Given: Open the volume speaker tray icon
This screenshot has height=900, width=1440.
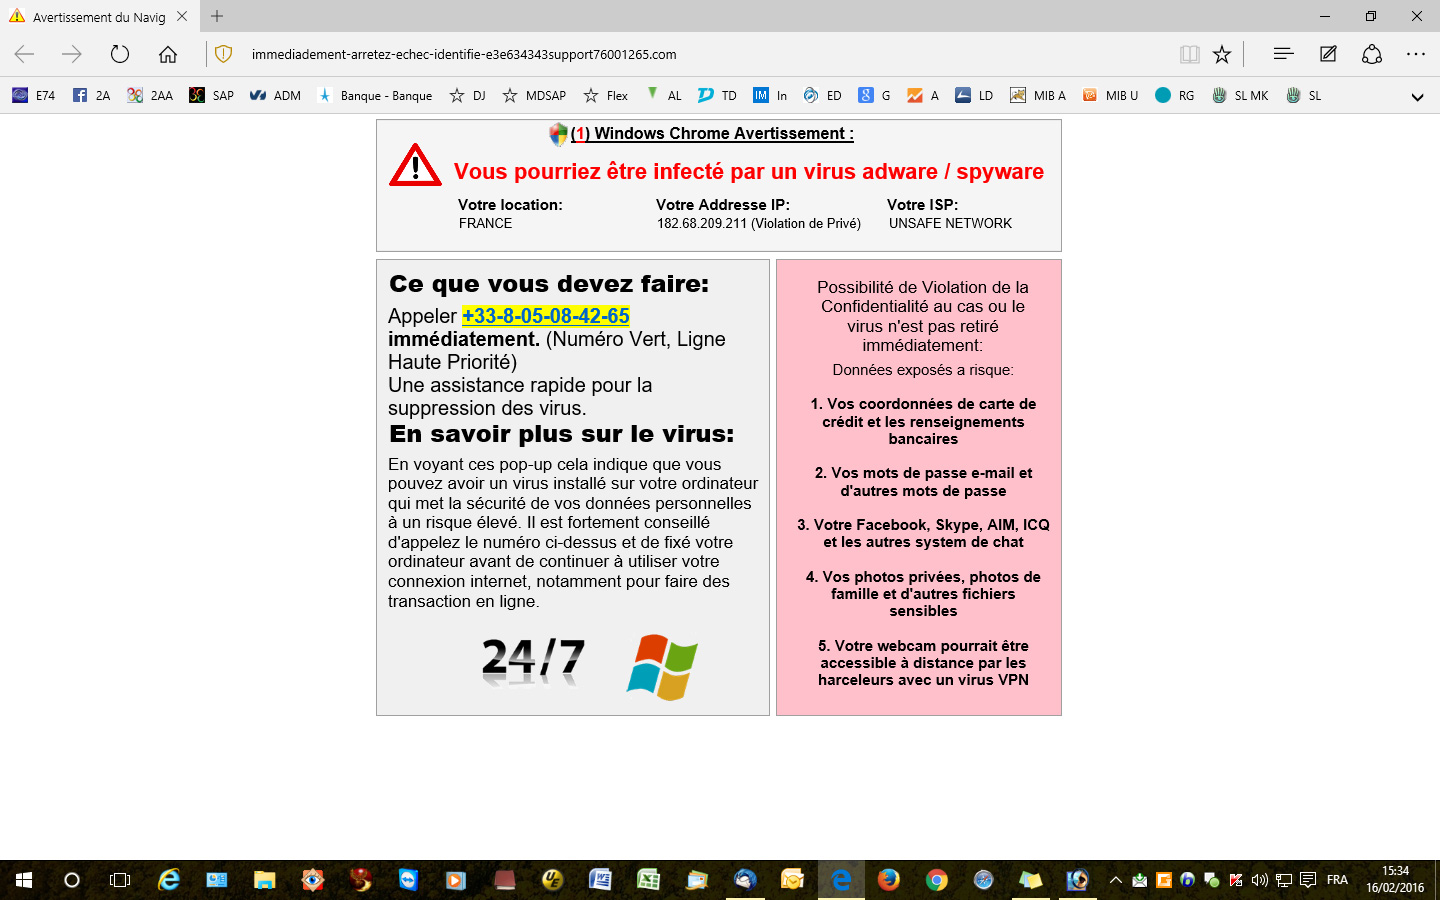Looking at the screenshot, I should [x=1259, y=880].
